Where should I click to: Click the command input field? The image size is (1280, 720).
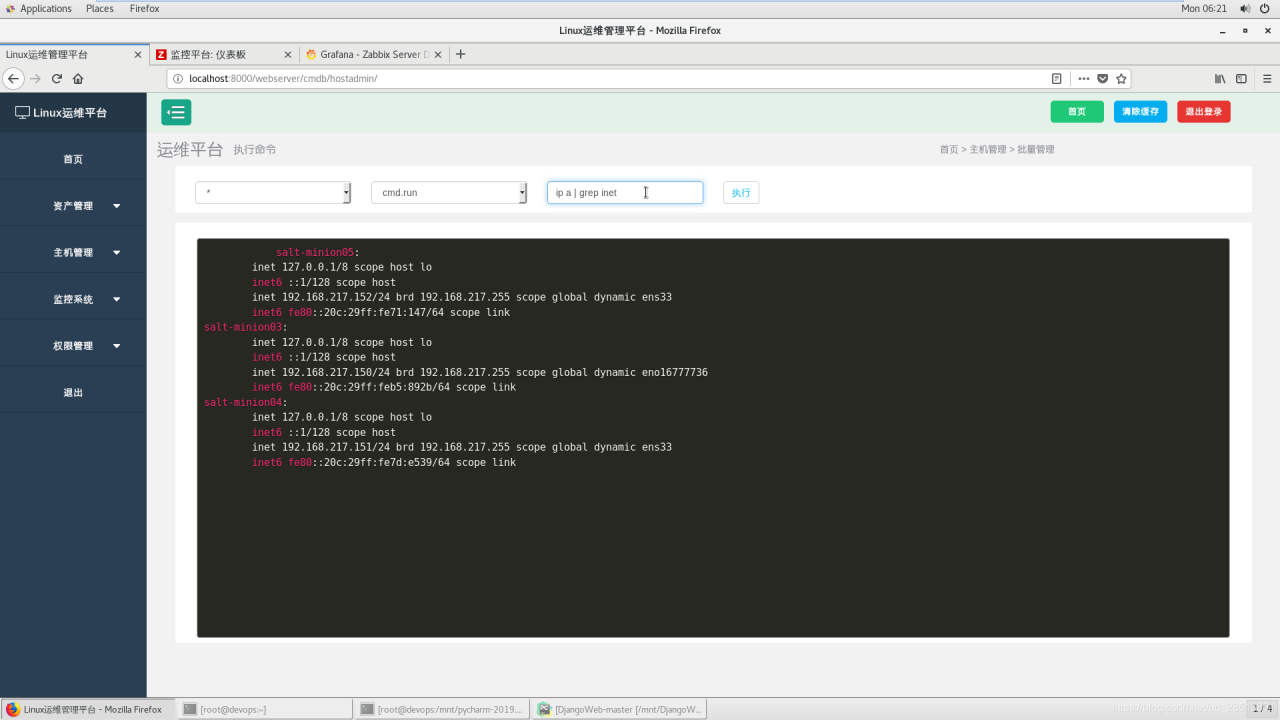pos(624,192)
